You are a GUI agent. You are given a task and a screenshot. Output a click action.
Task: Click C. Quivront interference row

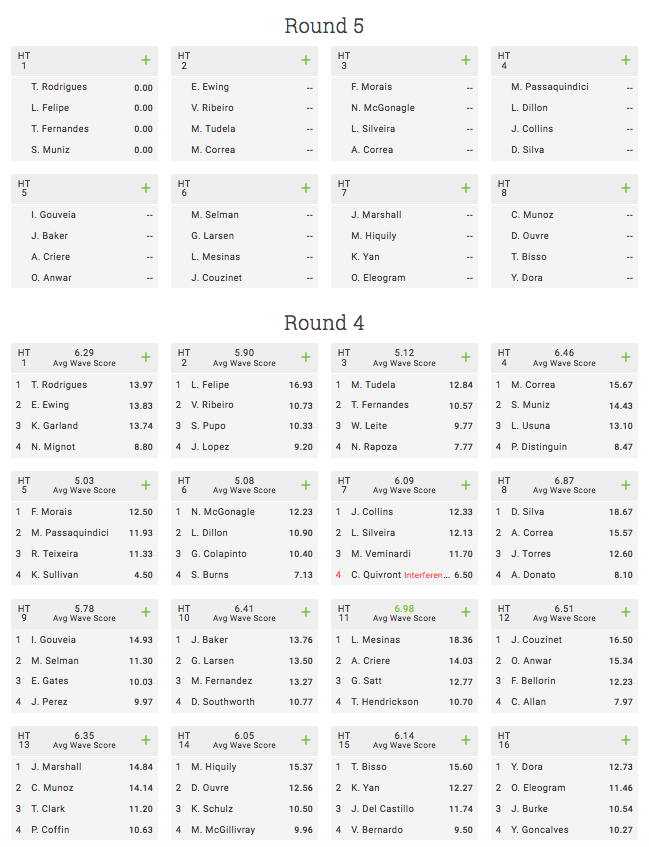click(404, 575)
